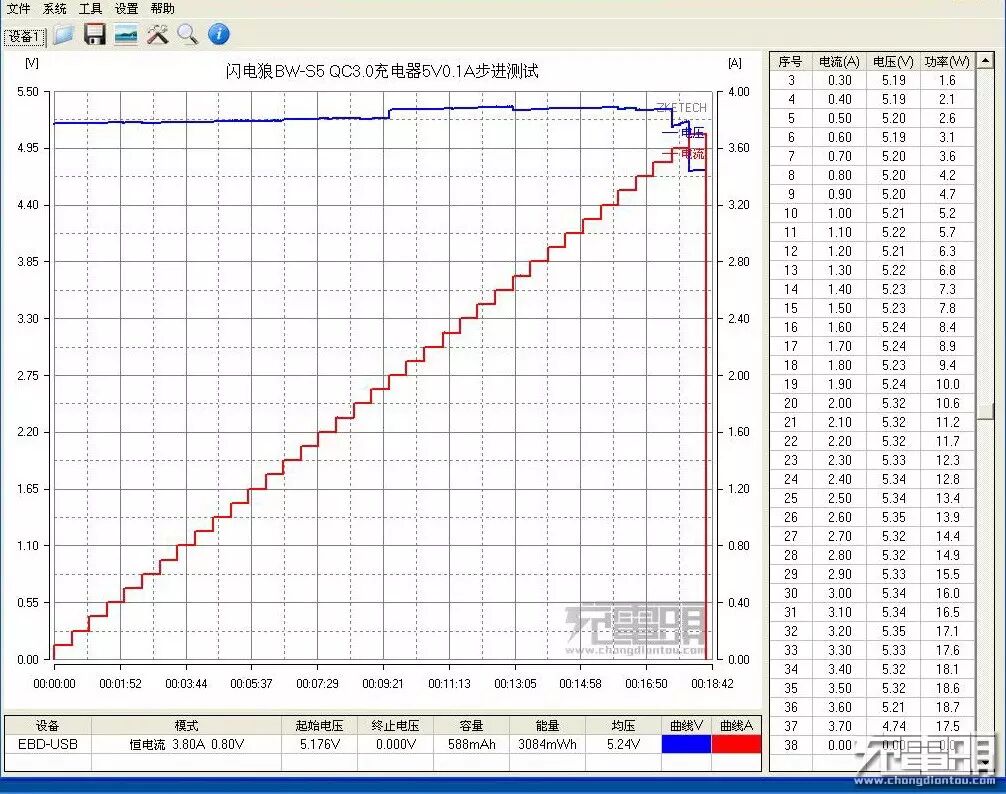Select table row 10 with 1.00 current
This screenshot has height=794, width=1006.
tap(872, 213)
